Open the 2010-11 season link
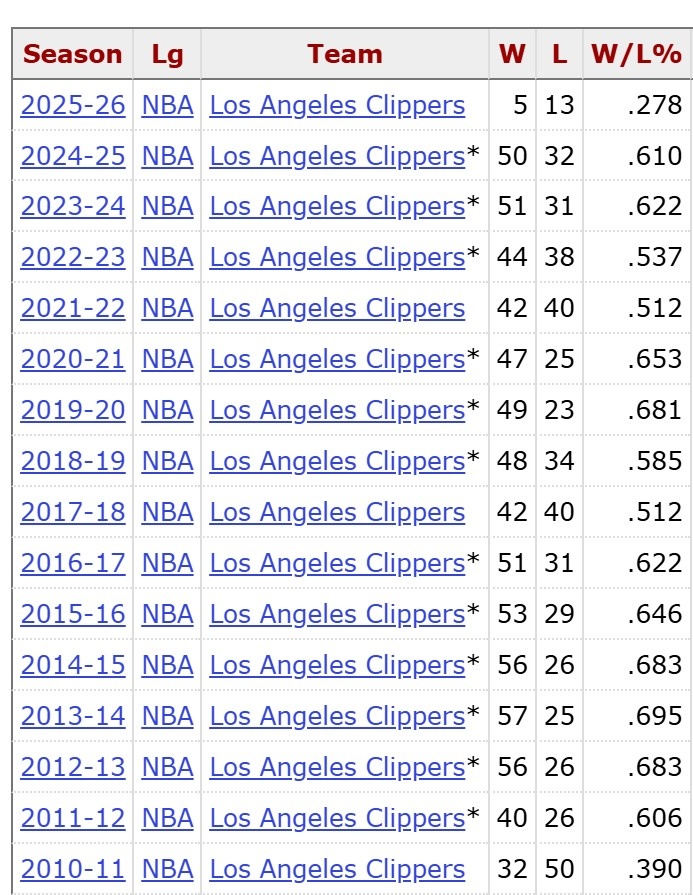The width and height of the screenshot is (693, 895). point(73,869)
